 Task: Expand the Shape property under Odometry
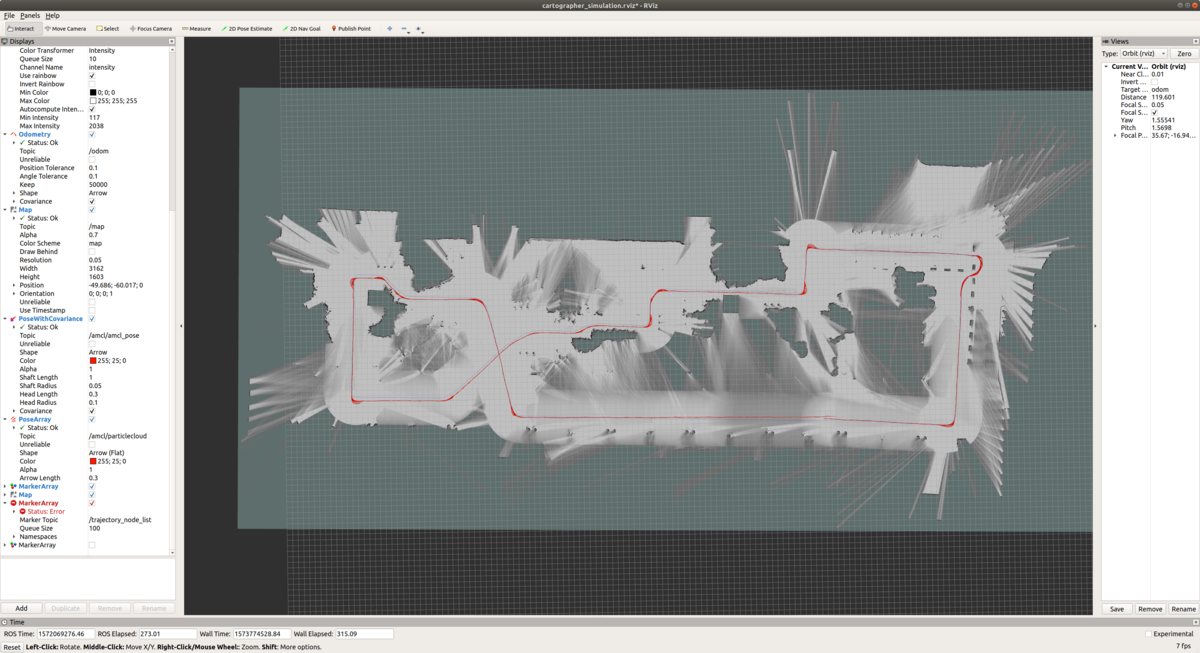tap(14, 193)
